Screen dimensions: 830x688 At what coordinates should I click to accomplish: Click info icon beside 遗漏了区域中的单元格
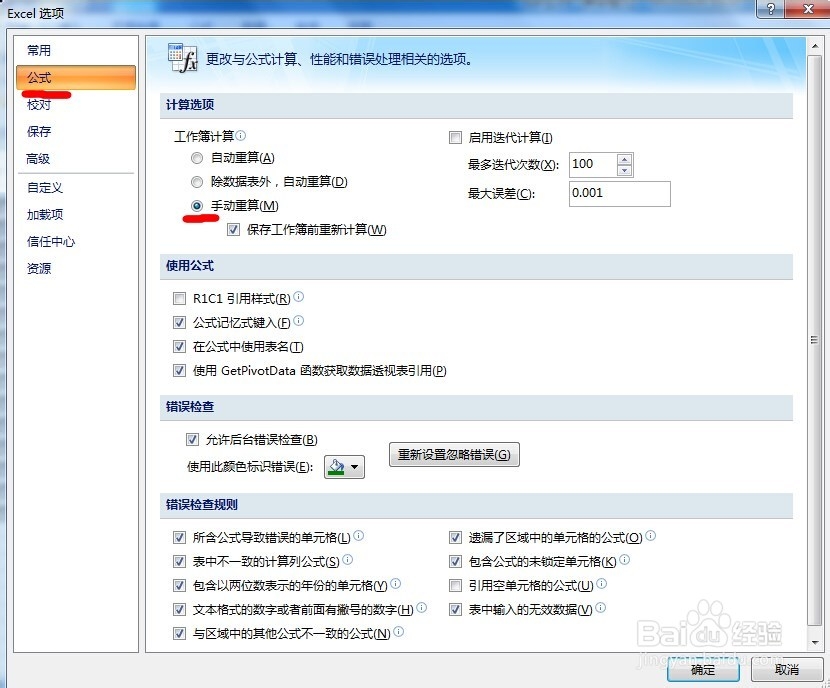(x=651, y=536)
